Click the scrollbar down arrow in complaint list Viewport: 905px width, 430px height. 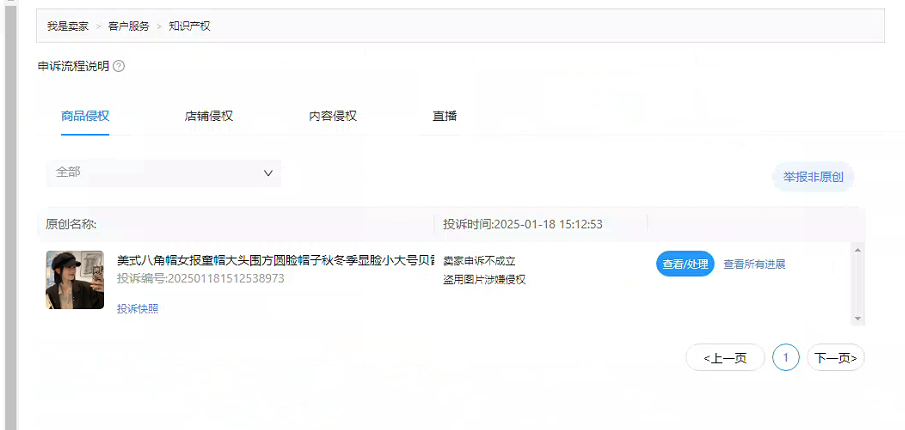click(x=857, y=319)
